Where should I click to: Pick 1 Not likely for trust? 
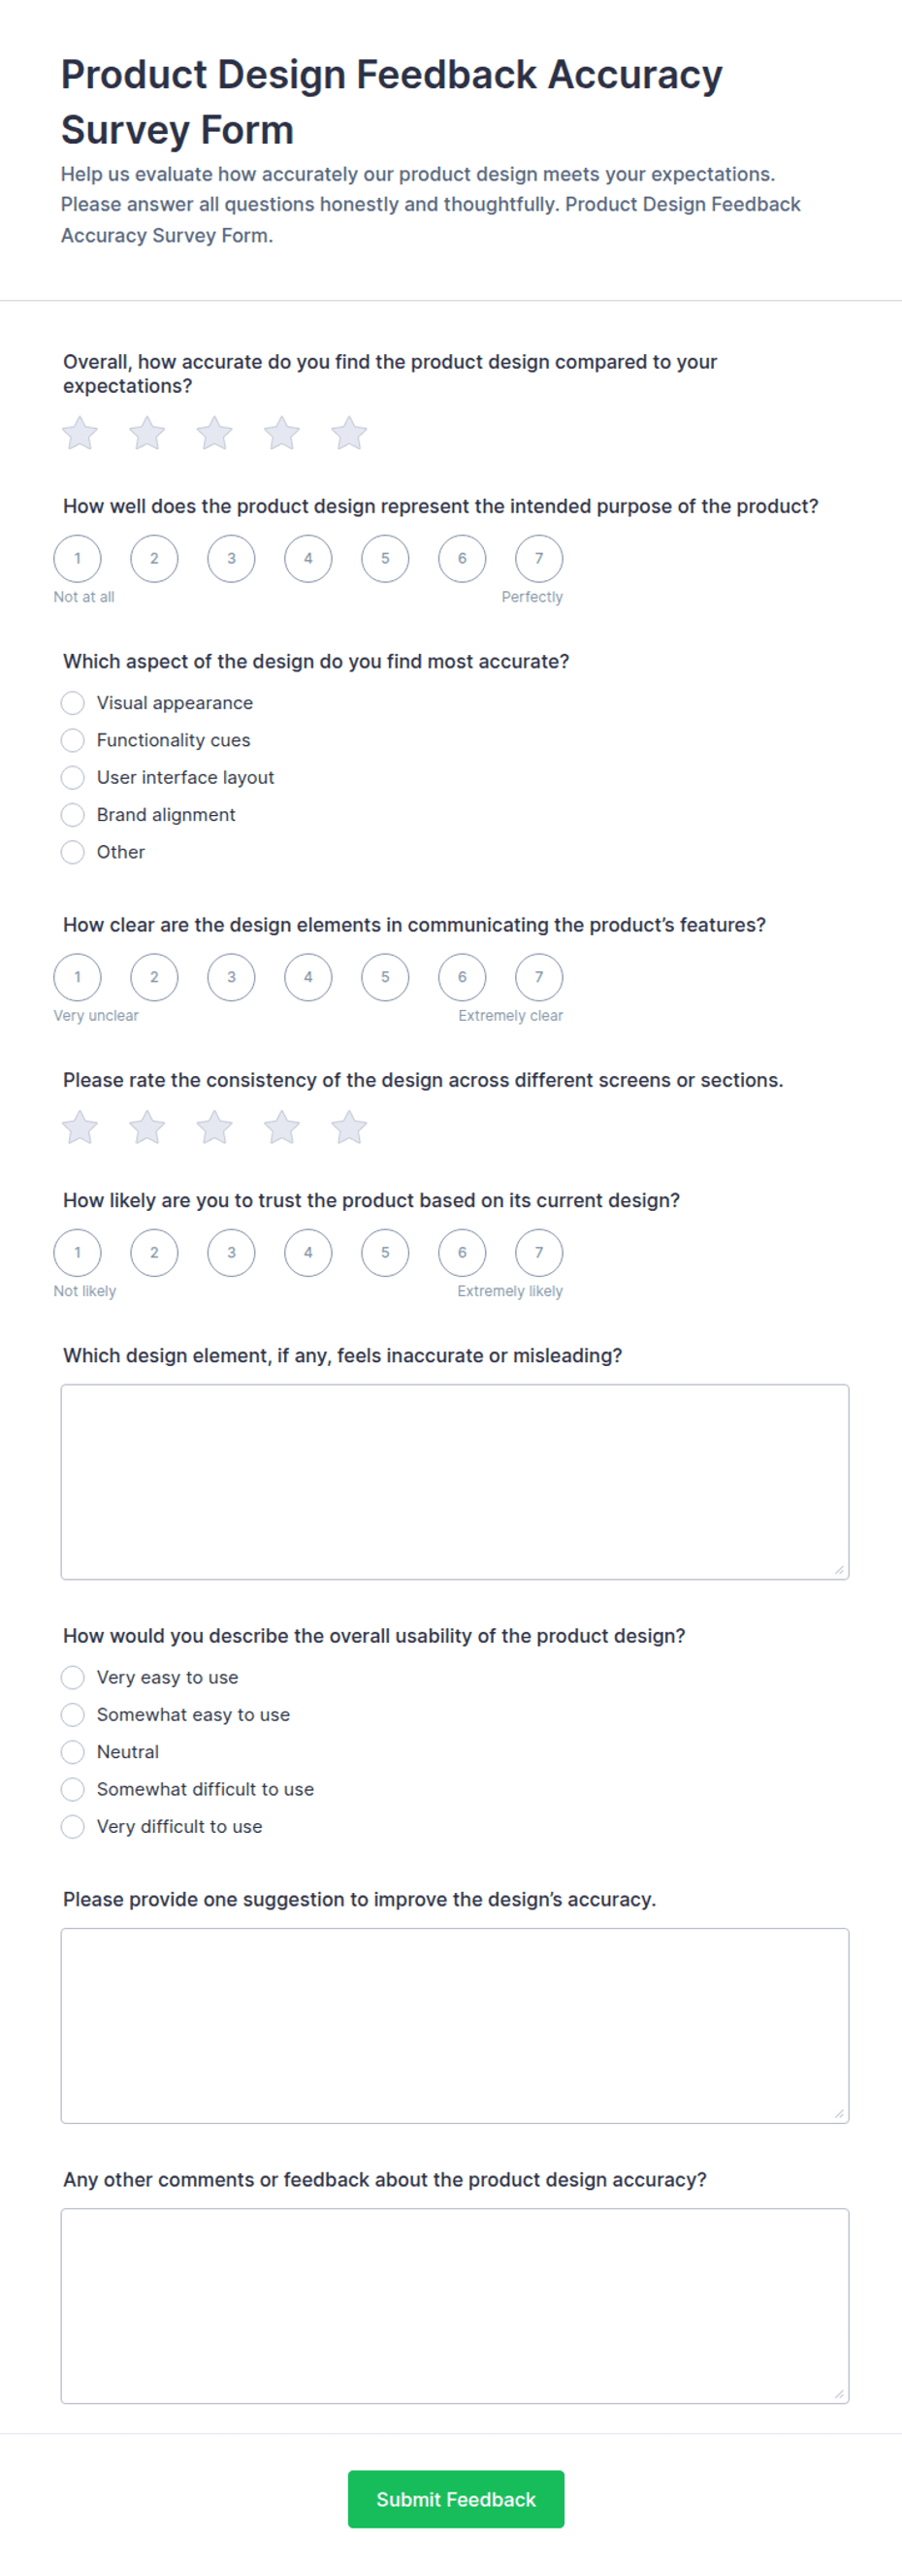[x=77, y=1252]
